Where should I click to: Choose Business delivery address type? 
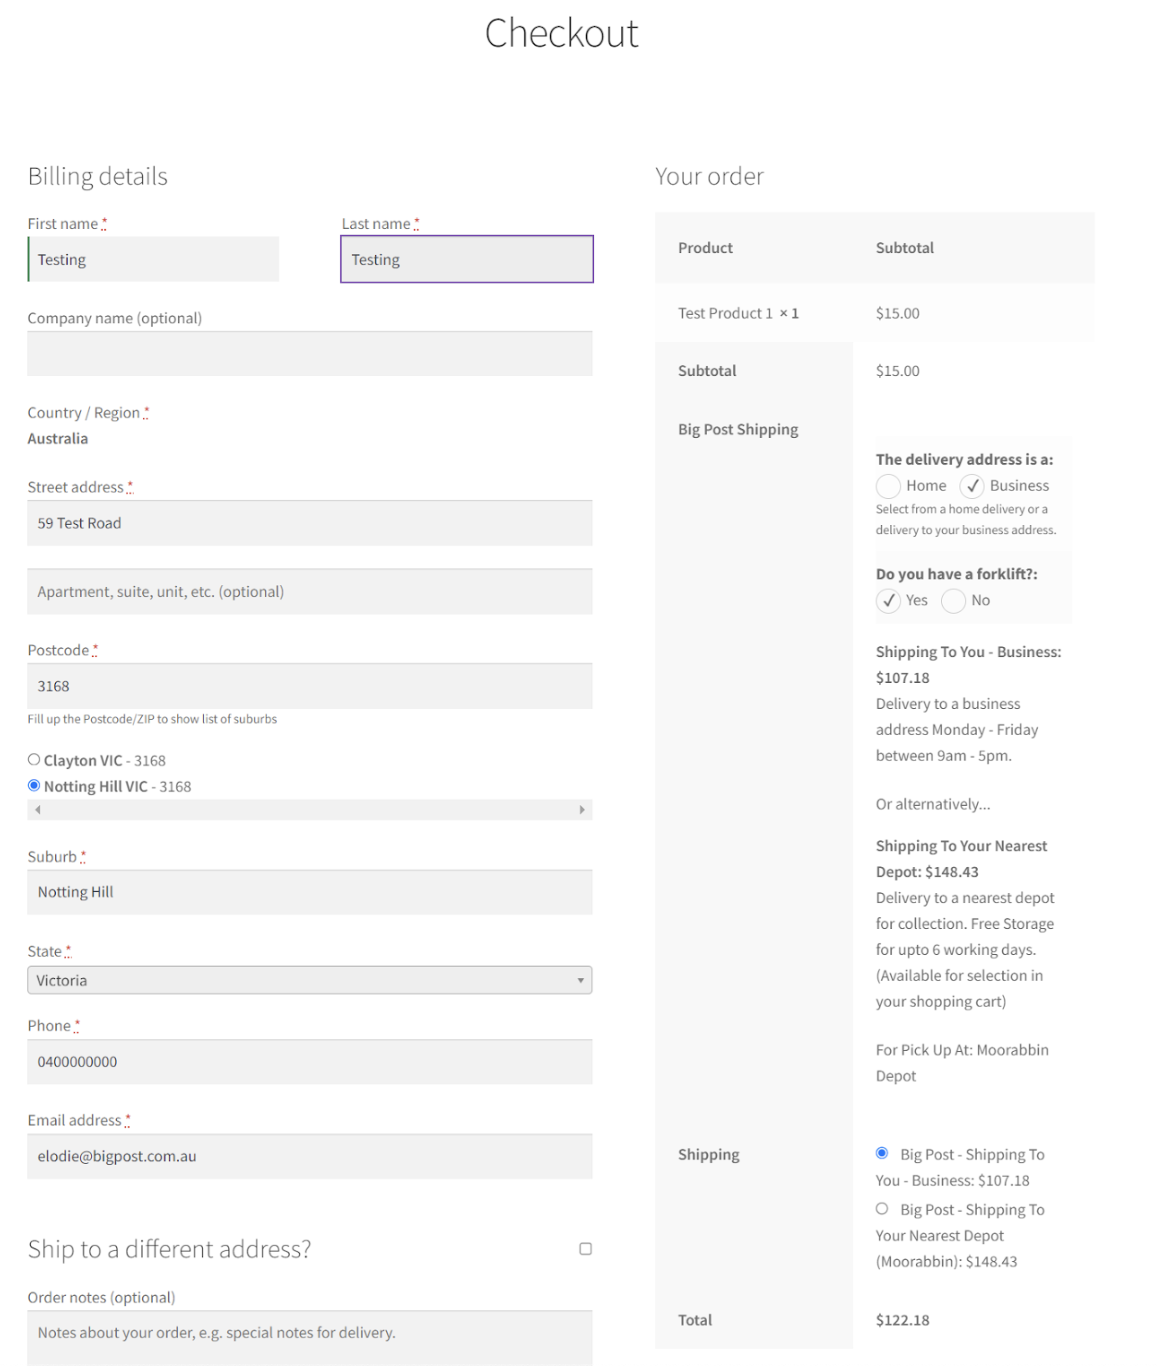(x=972, y=486)
